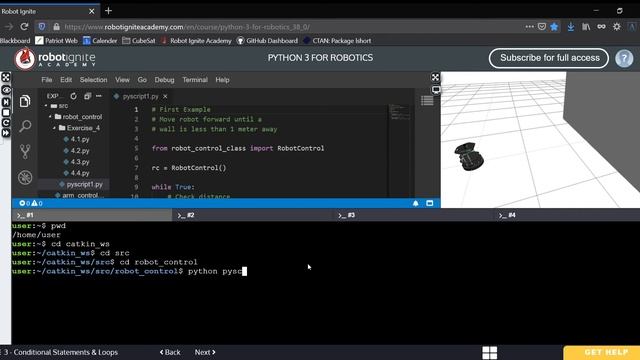Expand IDE panel to fullscreen
This screenshot has width=640, height=360.
tap(436, 77)
